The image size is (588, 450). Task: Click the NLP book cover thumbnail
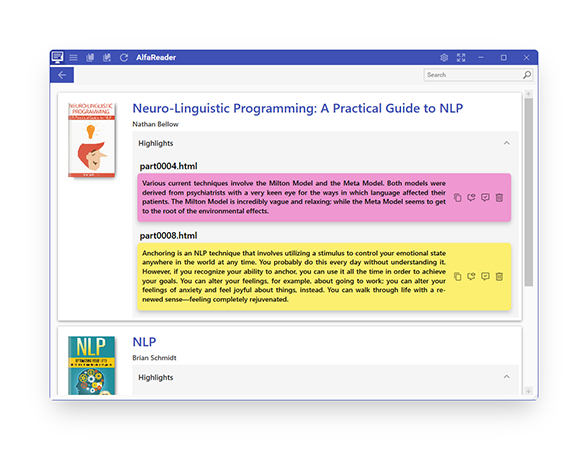(x=92, y=365)
